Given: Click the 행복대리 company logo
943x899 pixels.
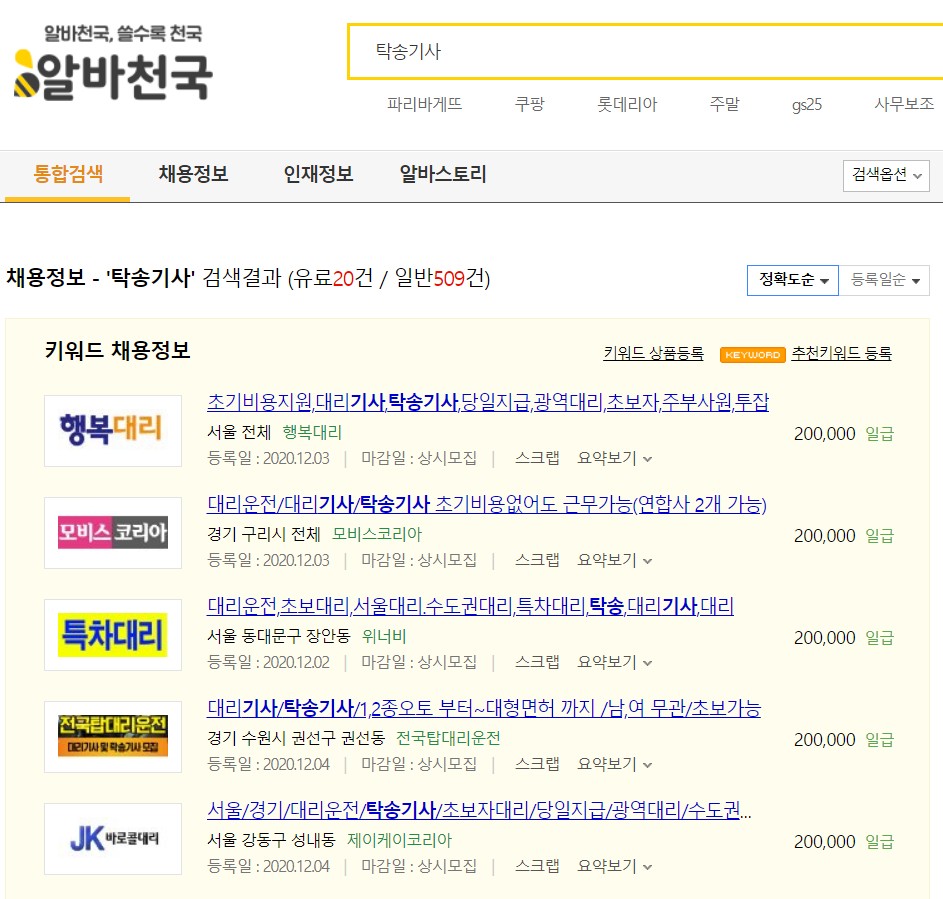Looking at the screenshot, I should tap(112, 430).
